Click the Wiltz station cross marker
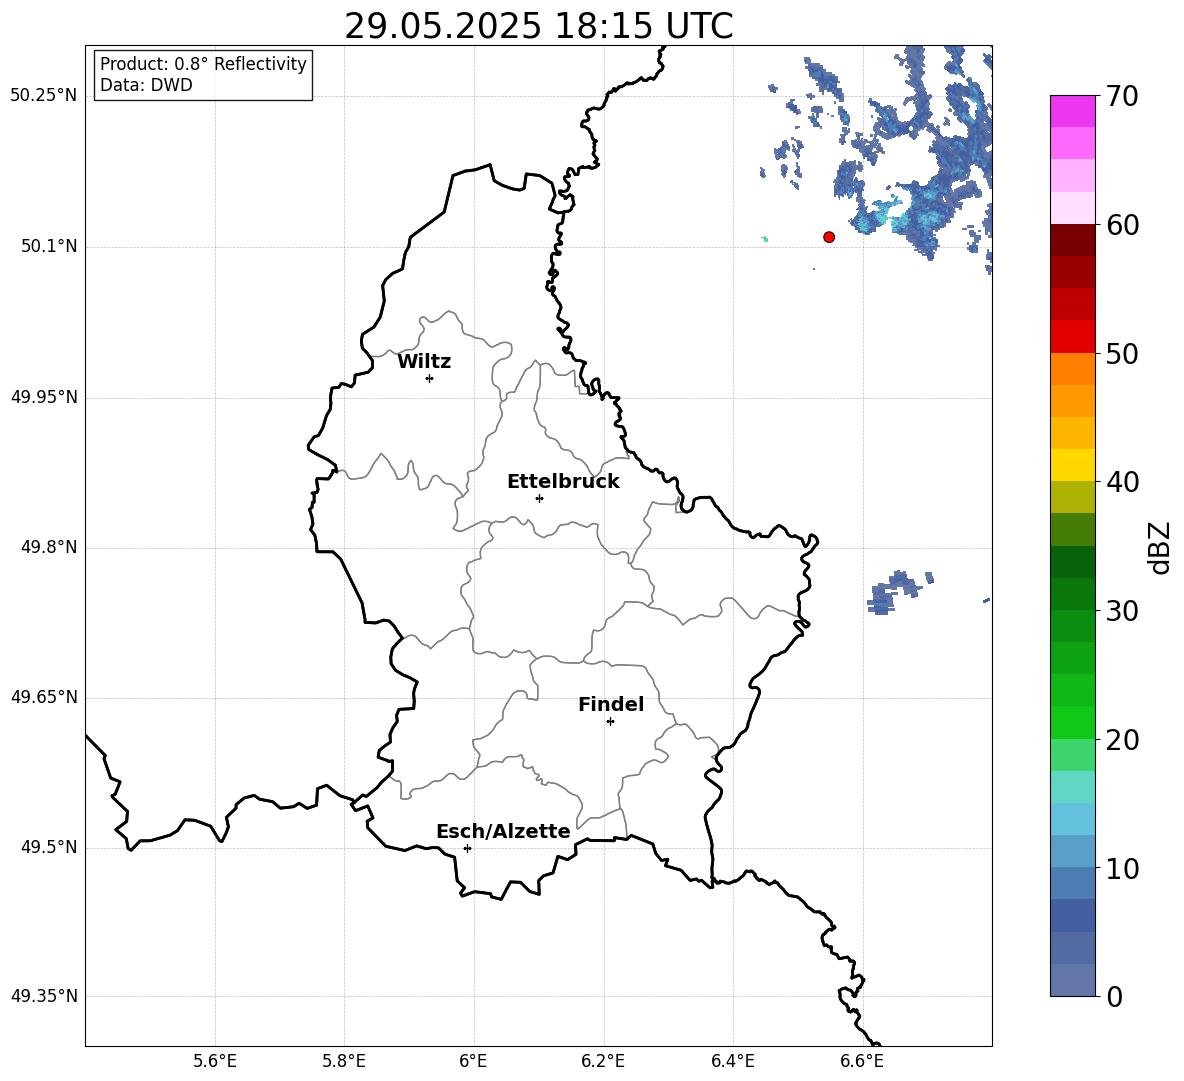The height and width of the screenshot is (1081, 1184). [x=430, y=378]
